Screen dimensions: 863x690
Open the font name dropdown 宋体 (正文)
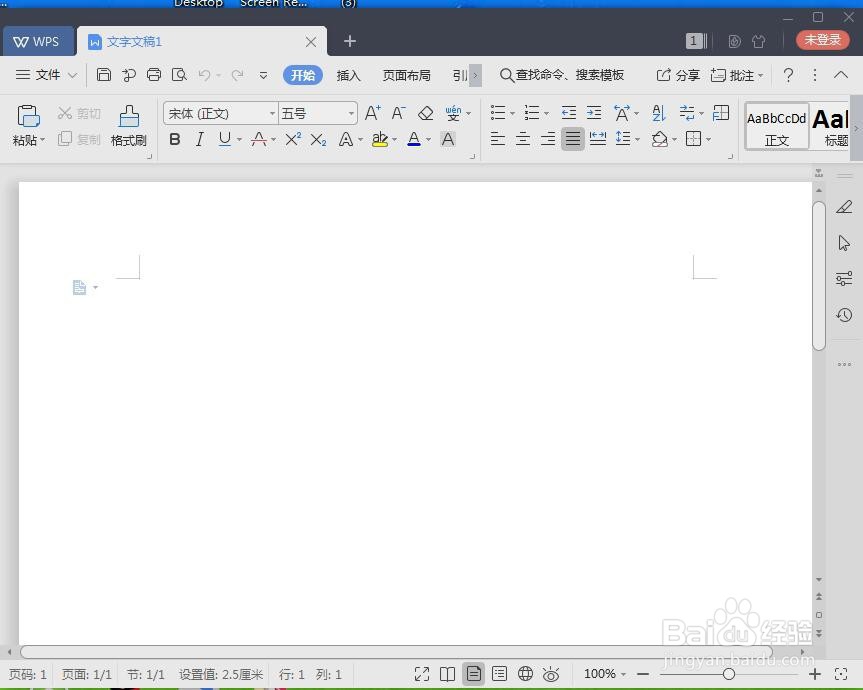(220, 113)
